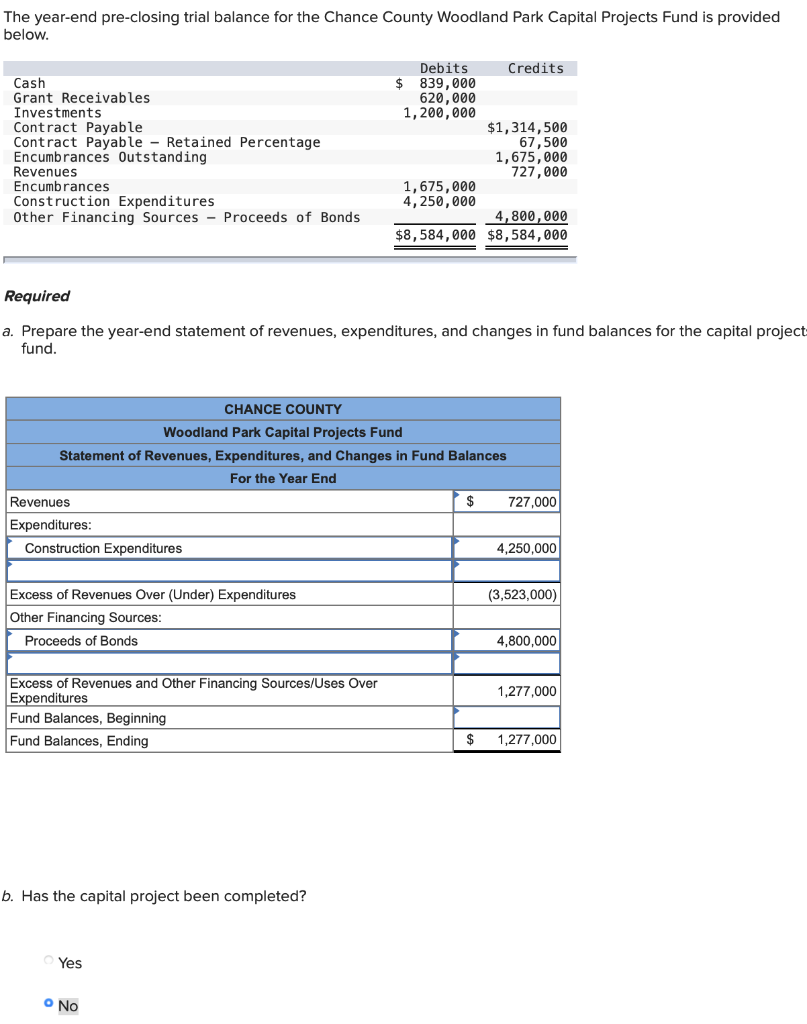Select the No radio button
This screenshot has height=1024, width=807.
pyautogui.click(x=50, y=1005)
